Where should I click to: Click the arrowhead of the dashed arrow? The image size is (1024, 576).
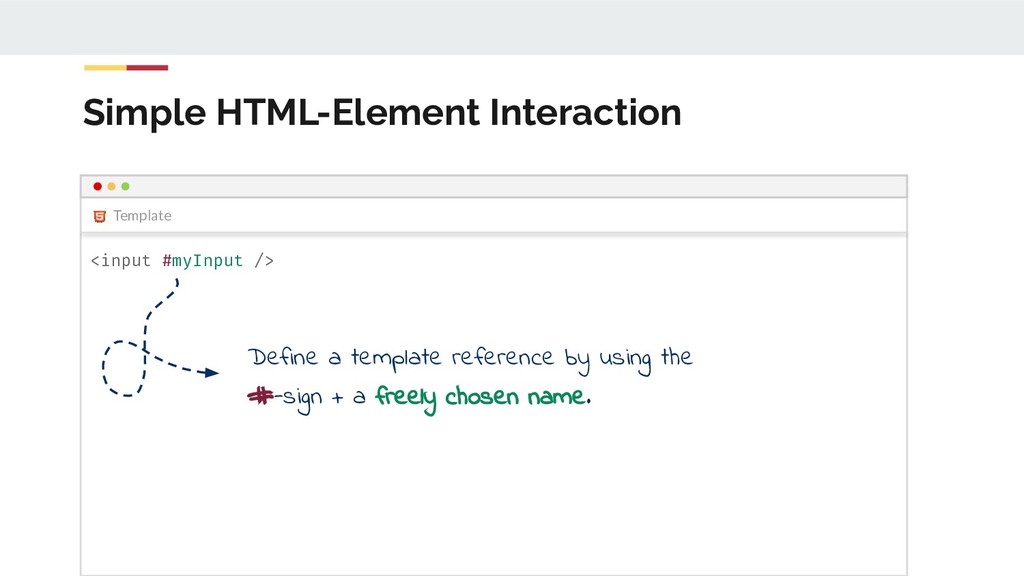[x=210, y=373]
